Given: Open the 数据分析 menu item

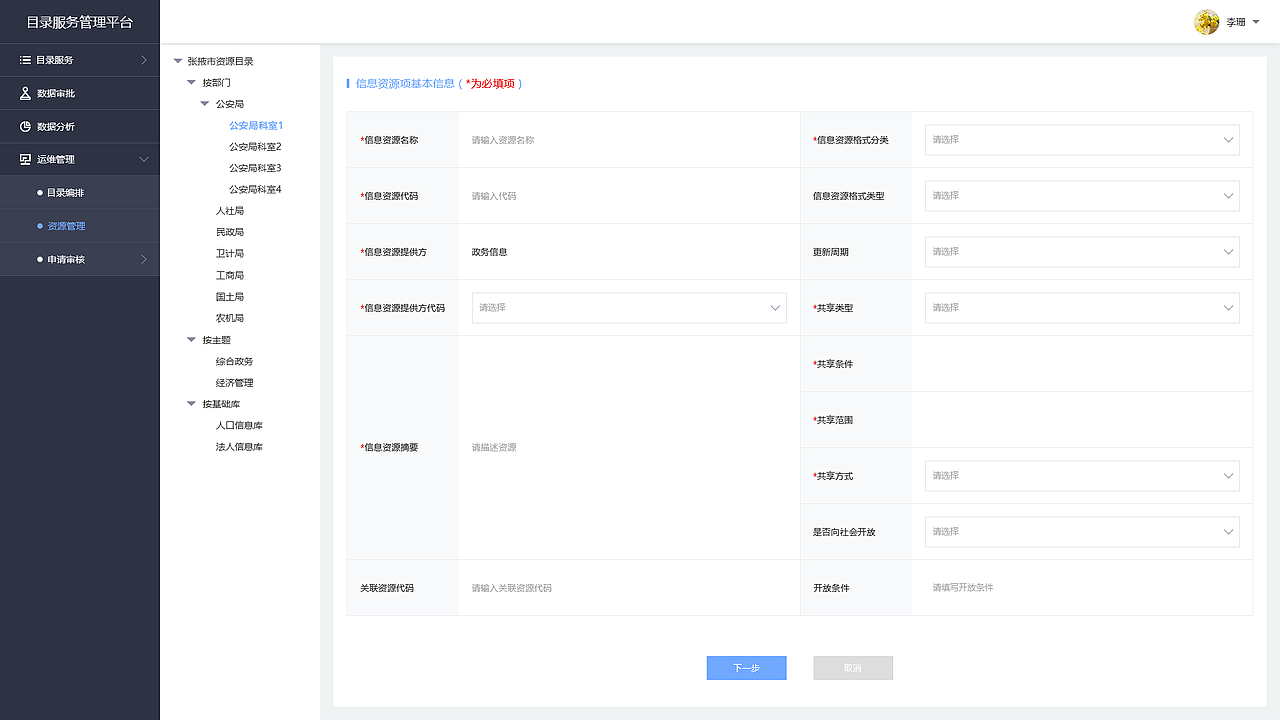Looking at the screenshot, I should [80, 126].
